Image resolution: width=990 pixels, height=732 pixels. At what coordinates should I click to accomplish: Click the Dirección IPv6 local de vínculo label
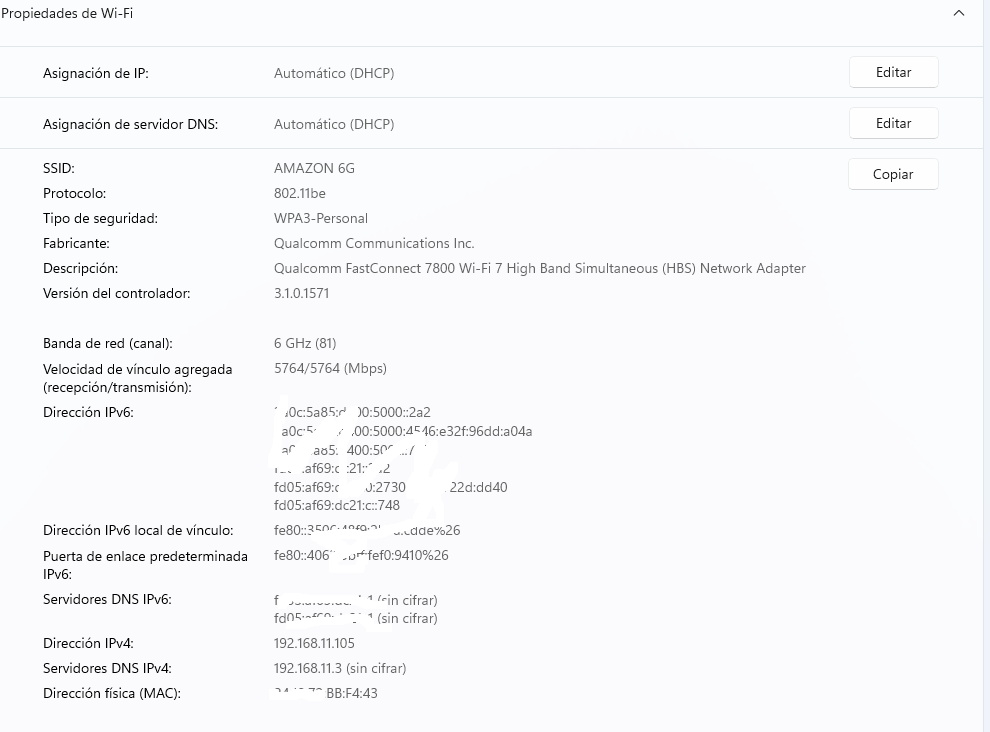tap(138, 531)
